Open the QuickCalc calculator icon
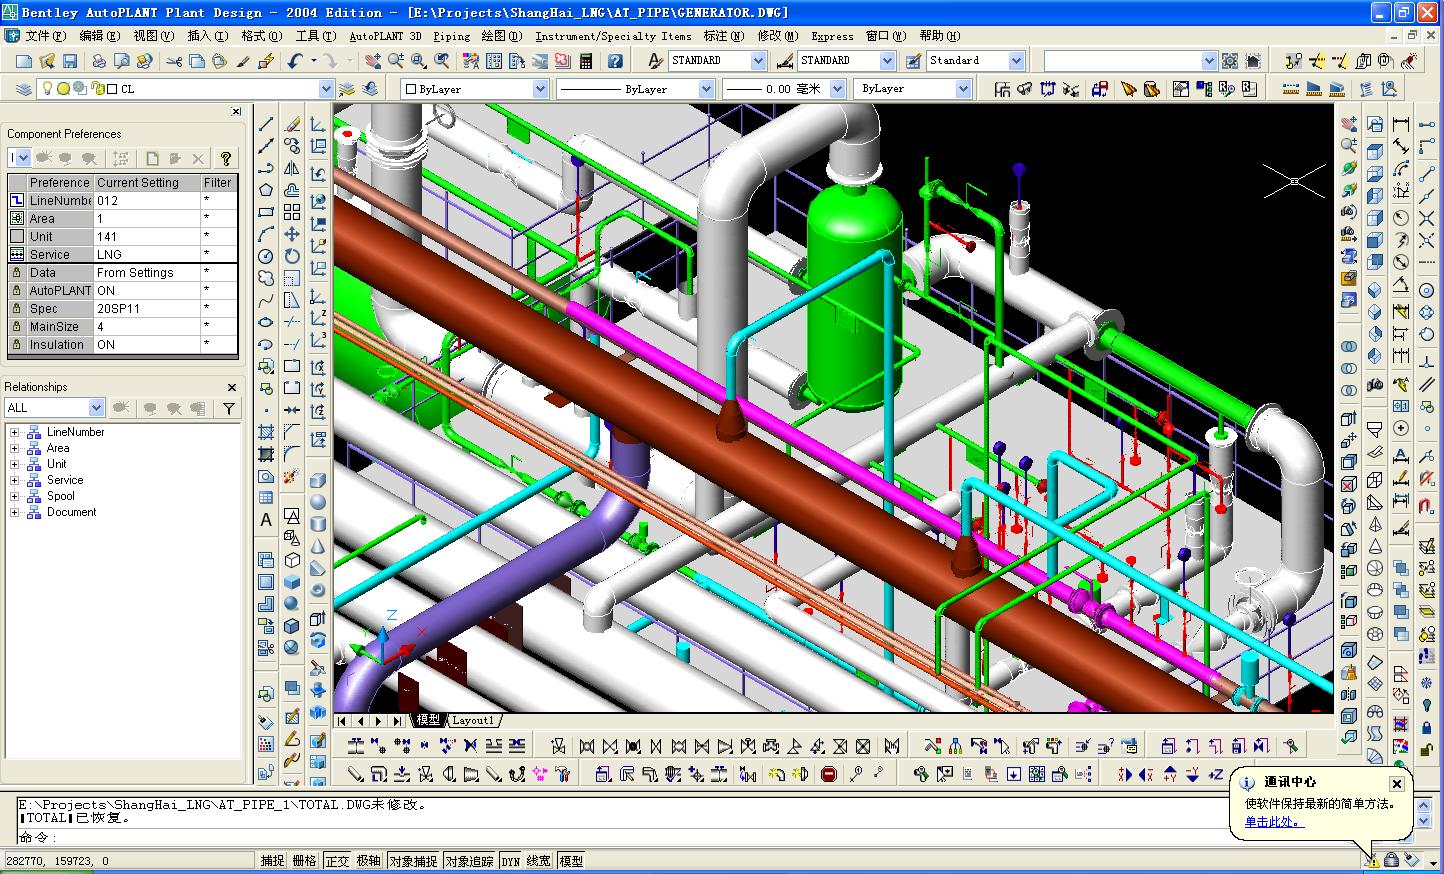 (586, 61)
